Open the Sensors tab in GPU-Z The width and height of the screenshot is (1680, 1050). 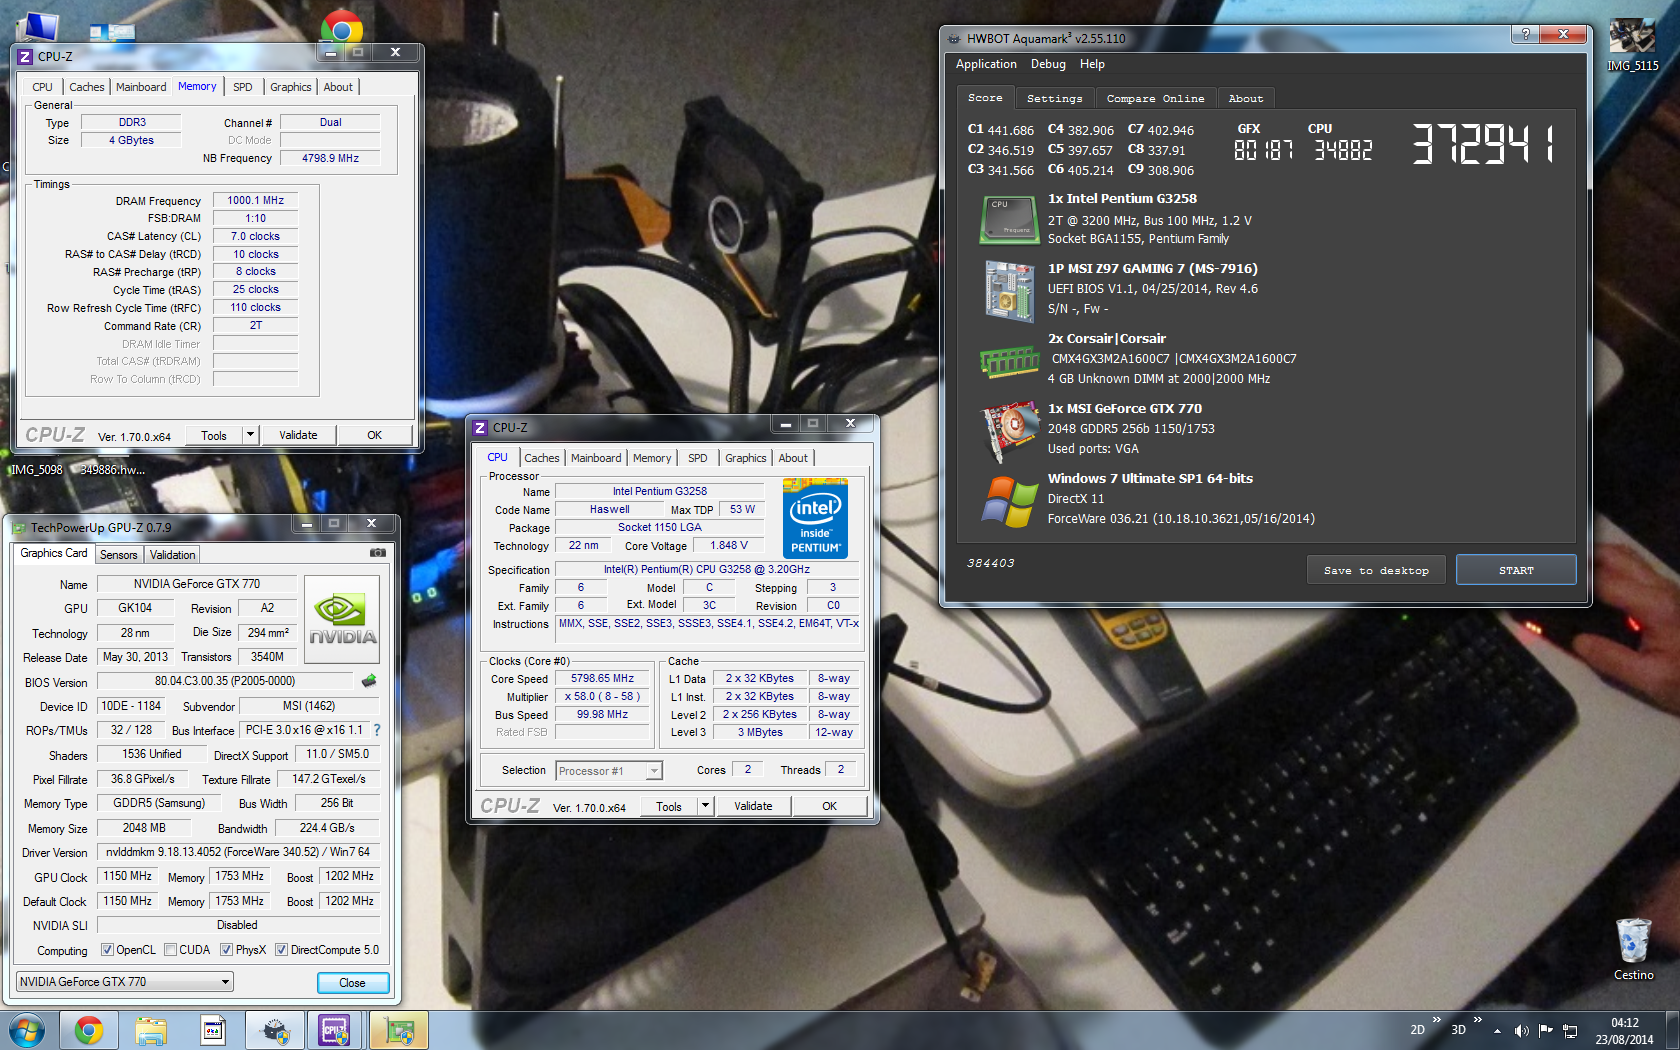(119, 555)
